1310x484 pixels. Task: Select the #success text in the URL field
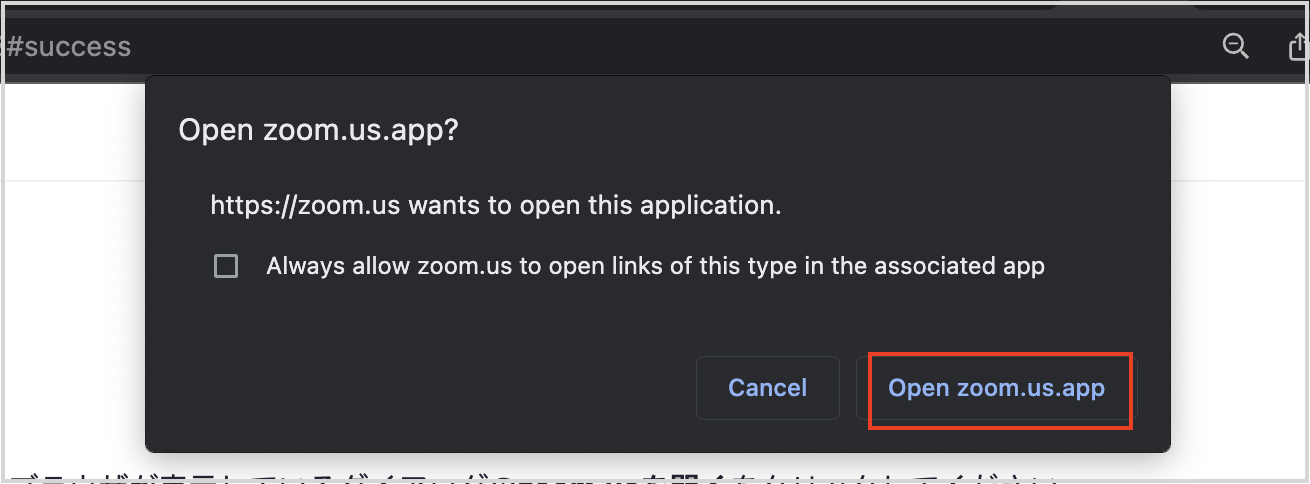(x=68, y=46)
